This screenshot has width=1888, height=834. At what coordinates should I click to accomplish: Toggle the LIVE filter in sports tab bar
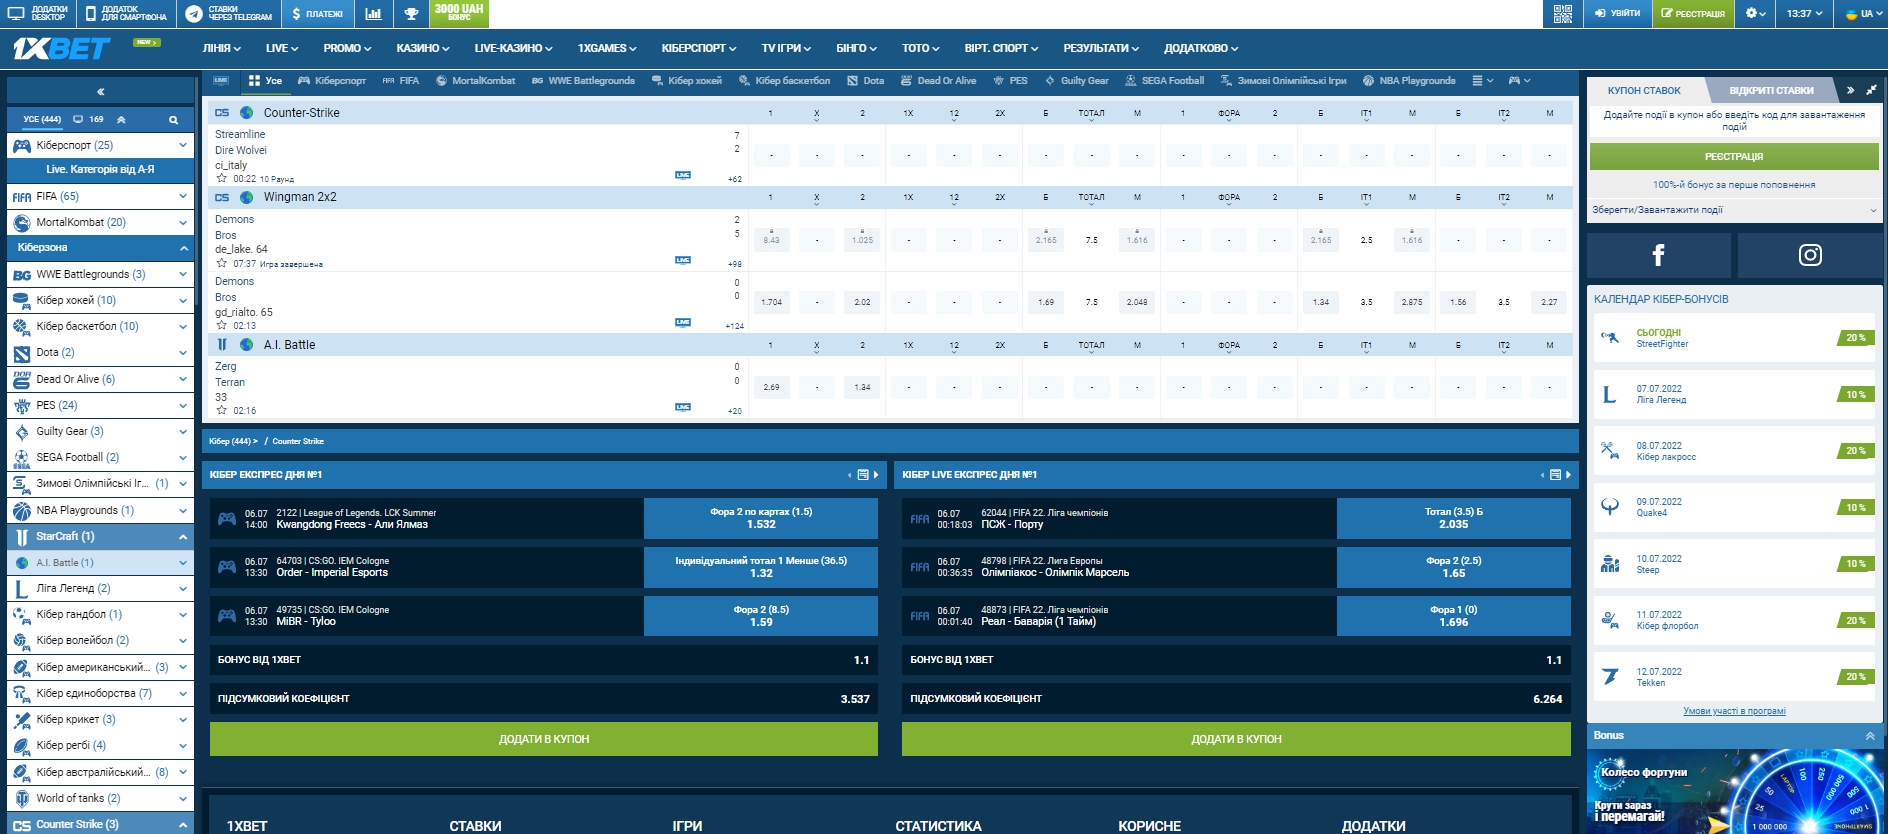221,81
